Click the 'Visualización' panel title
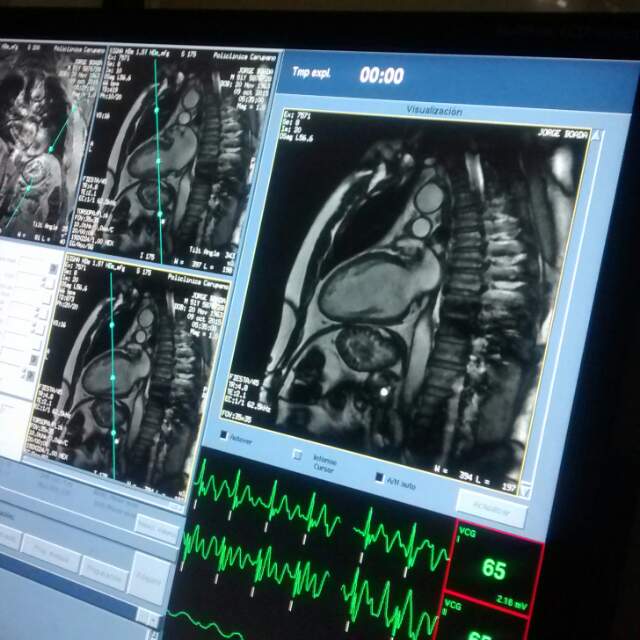The image size is (640, 640). point(434,110)
